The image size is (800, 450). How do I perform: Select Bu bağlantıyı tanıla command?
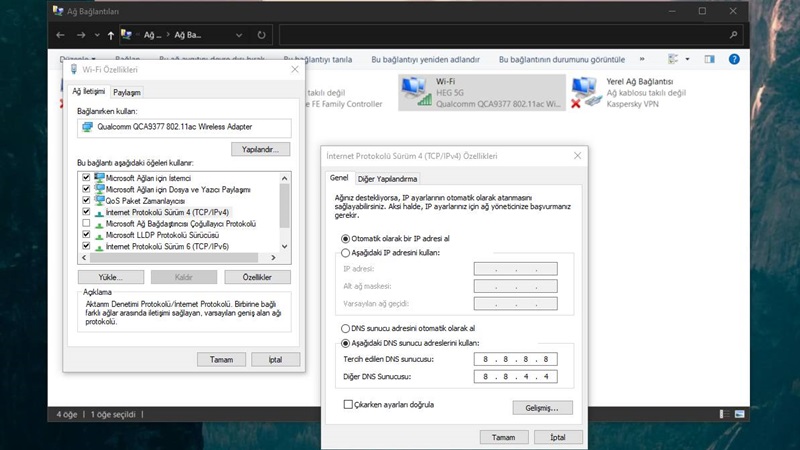(318, 59)
